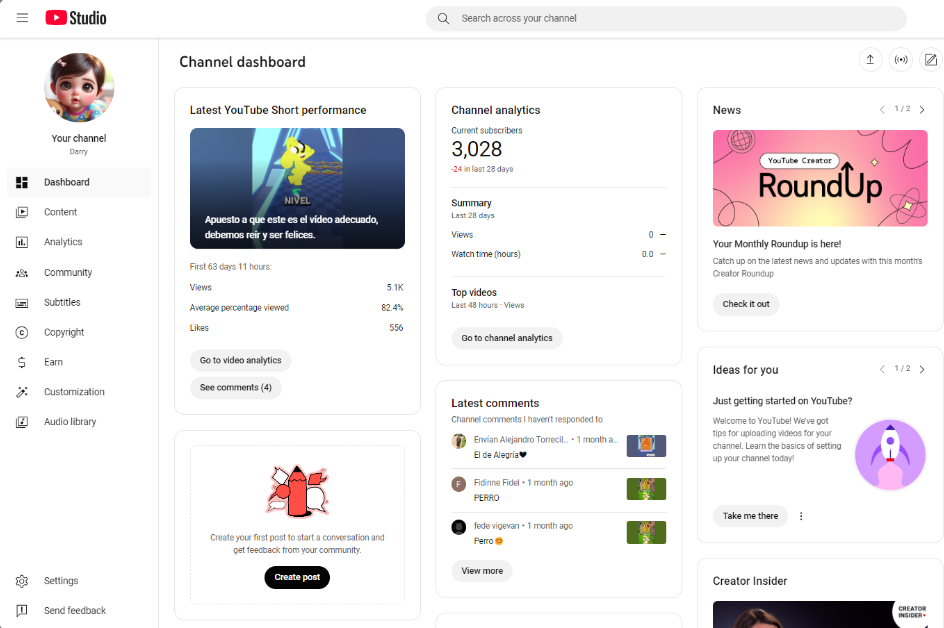Click the Views value '5.1K'
Image resolution: width=944 pixels, height=628 pixels.
tap(395, 287)
